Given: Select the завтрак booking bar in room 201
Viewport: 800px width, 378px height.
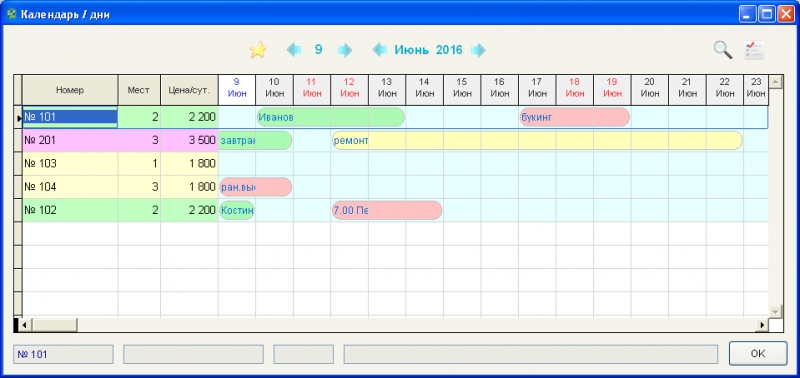Looking at the screenshot, I should 255,140.
